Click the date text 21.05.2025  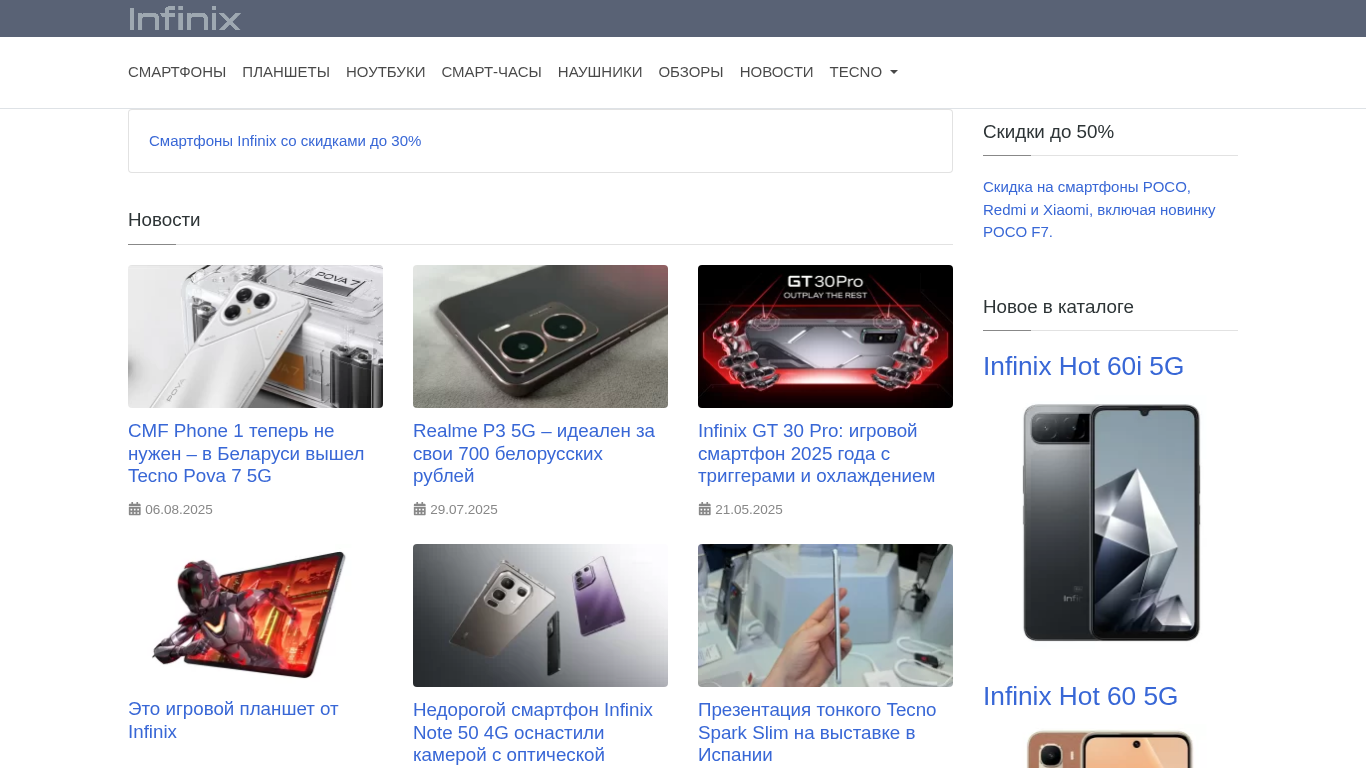[x=749, y=510]
